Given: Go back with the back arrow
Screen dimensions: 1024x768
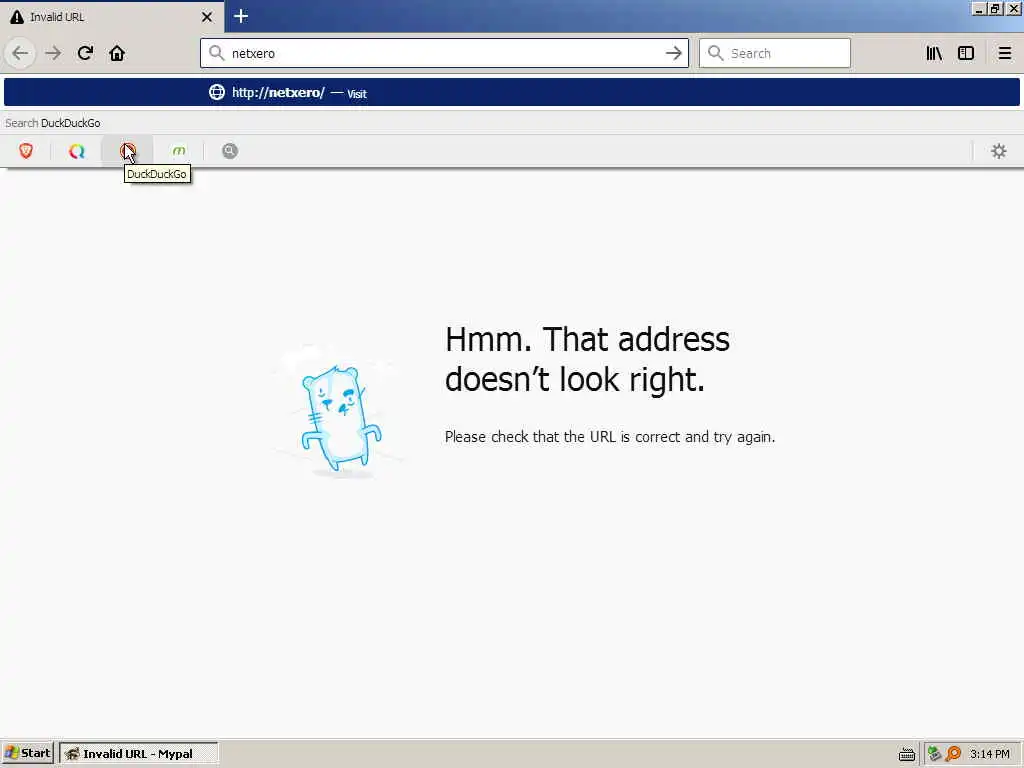Looking at the screenshot, I should [20, 53].
